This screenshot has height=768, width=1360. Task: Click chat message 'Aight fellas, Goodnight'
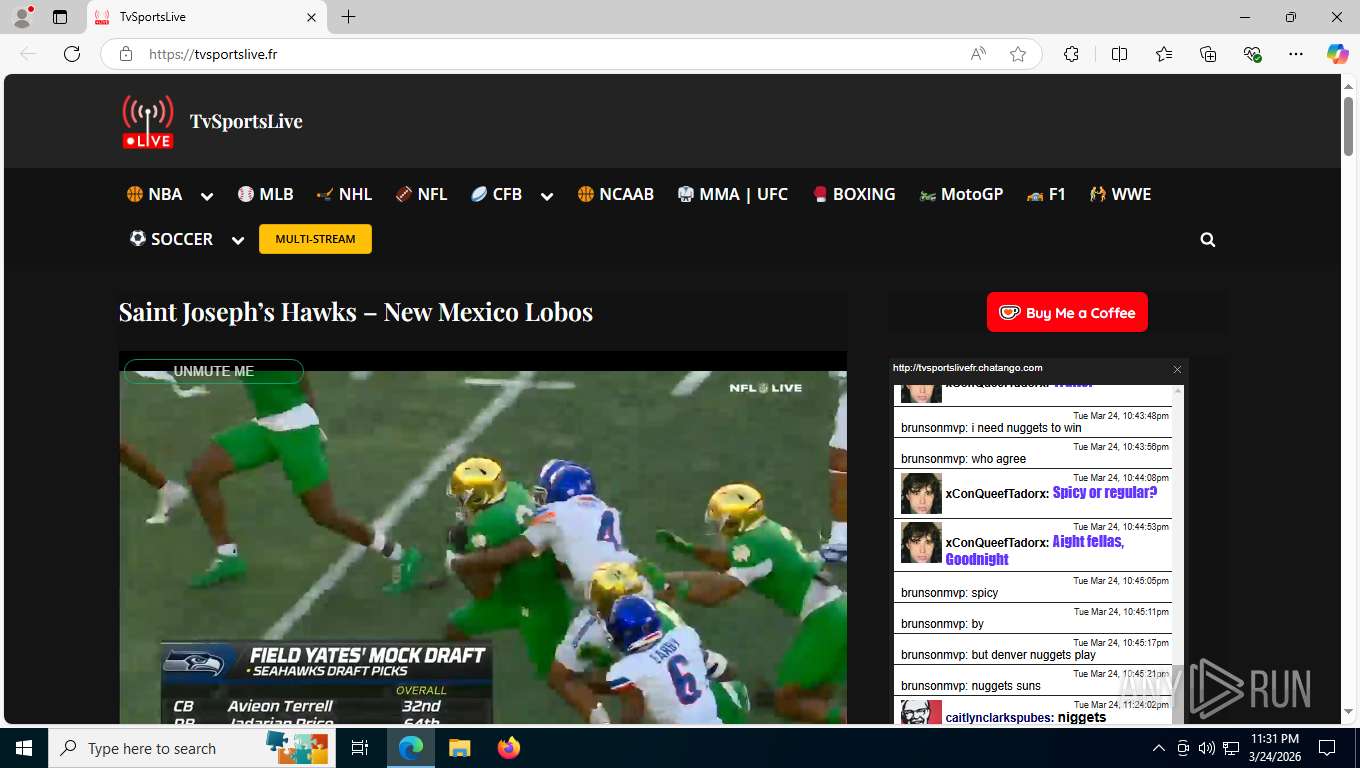point(1035,550)
